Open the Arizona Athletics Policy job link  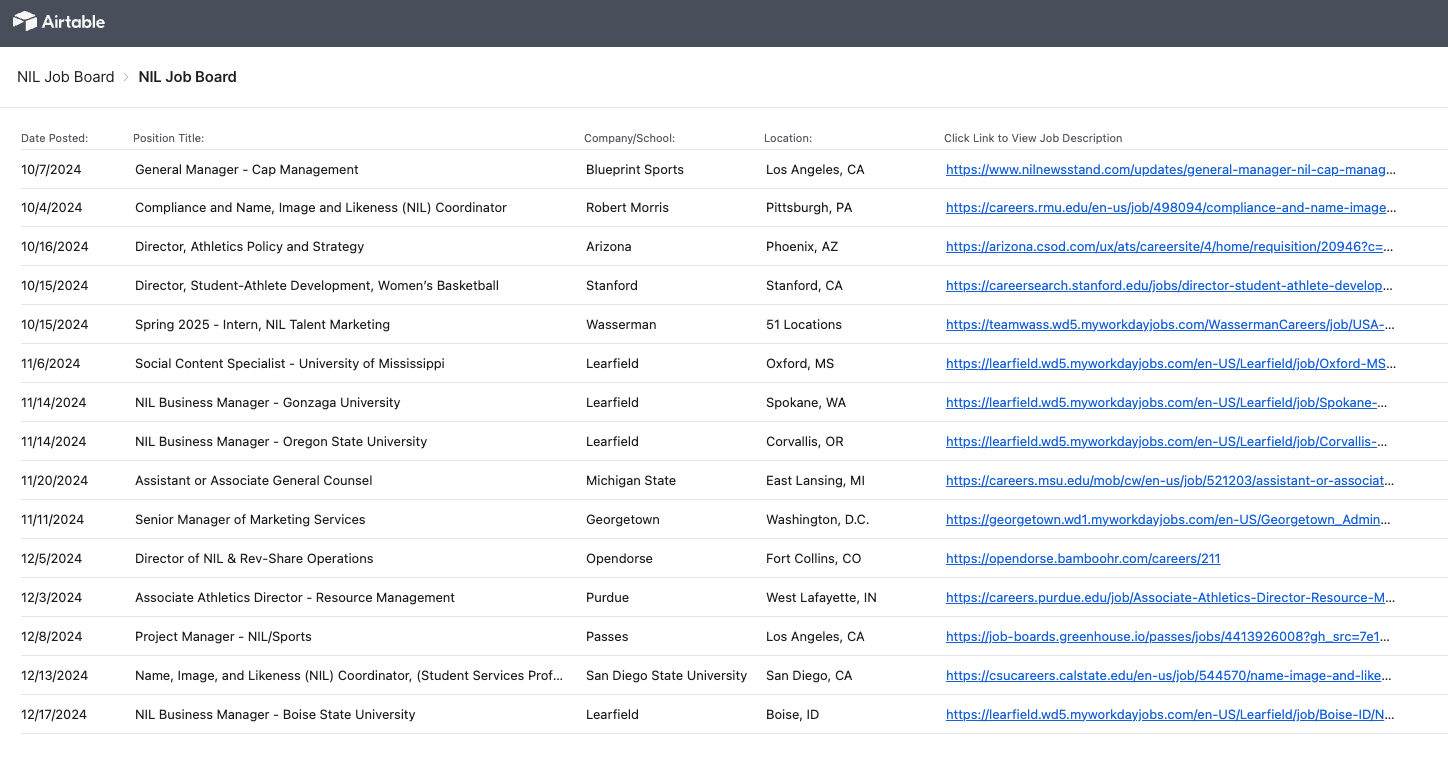coord(1168,247)
